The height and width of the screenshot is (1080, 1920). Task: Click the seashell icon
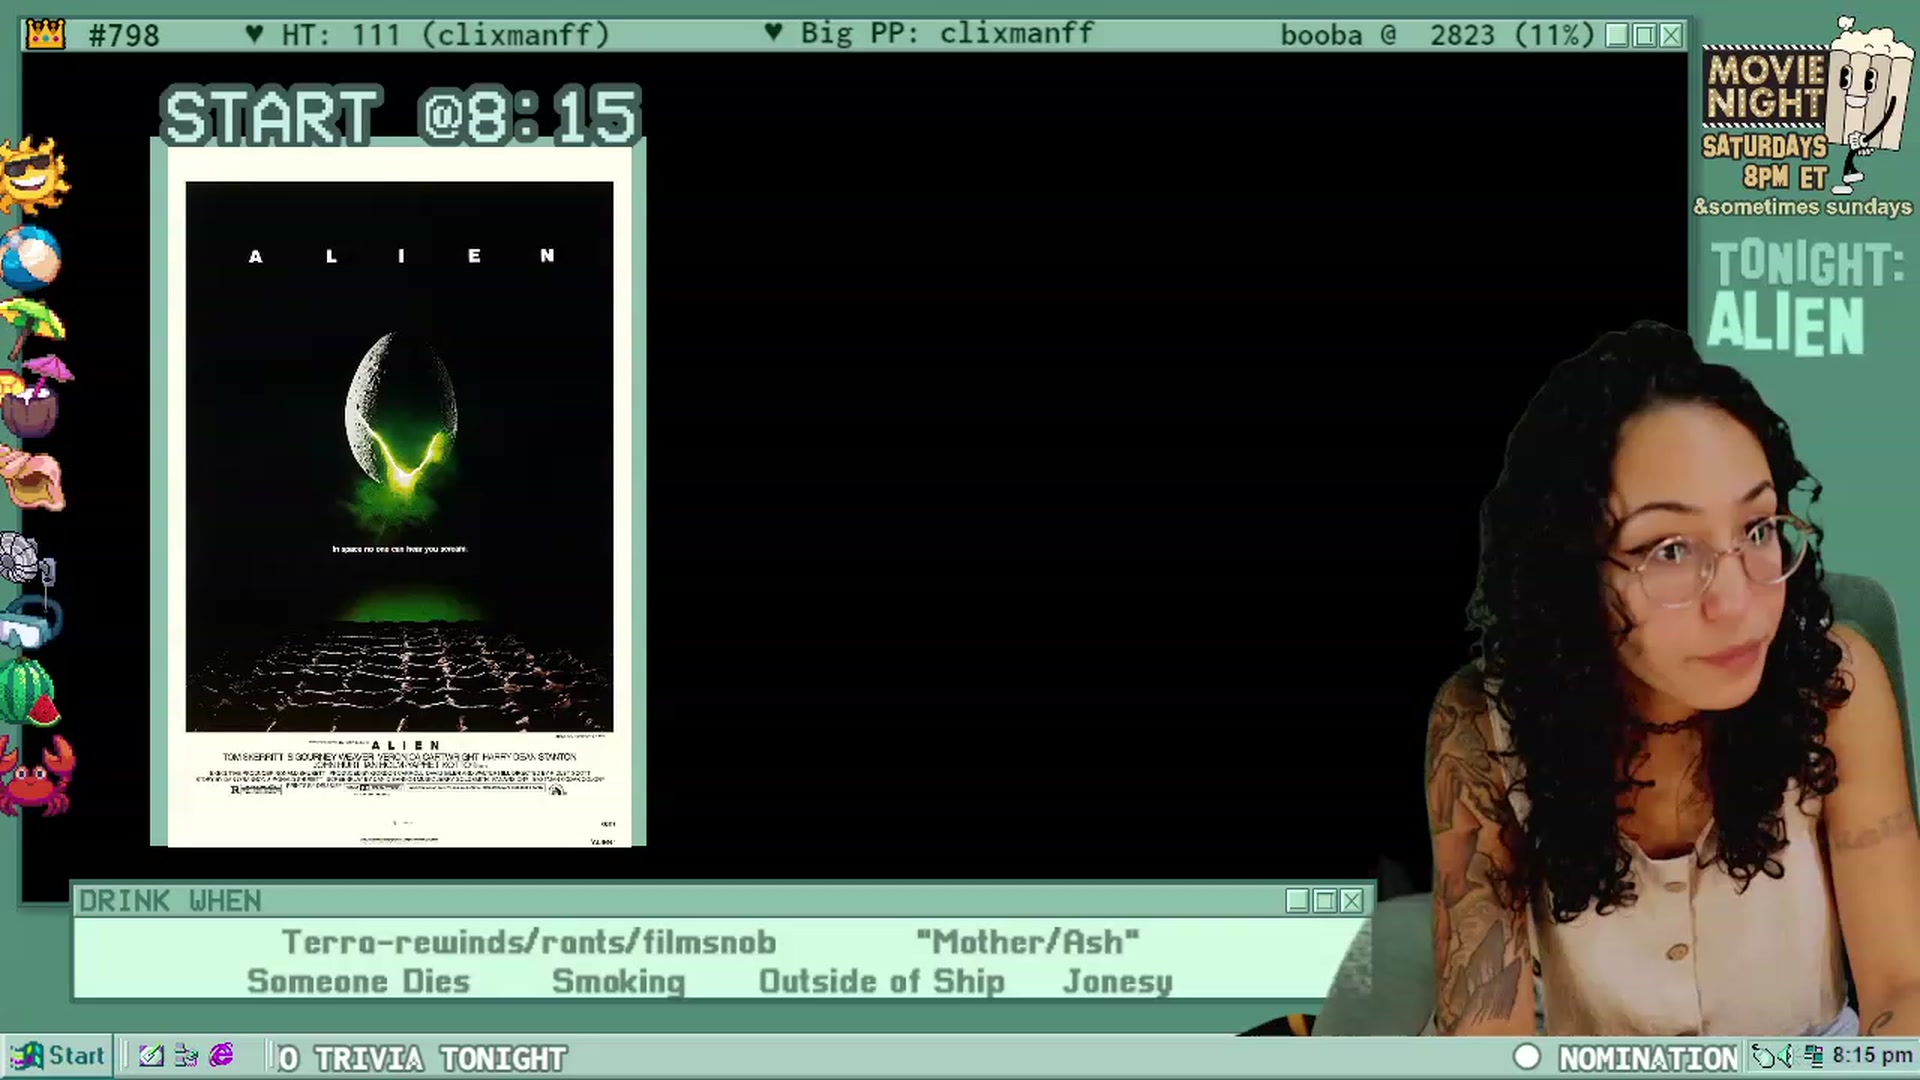[34, 478]
